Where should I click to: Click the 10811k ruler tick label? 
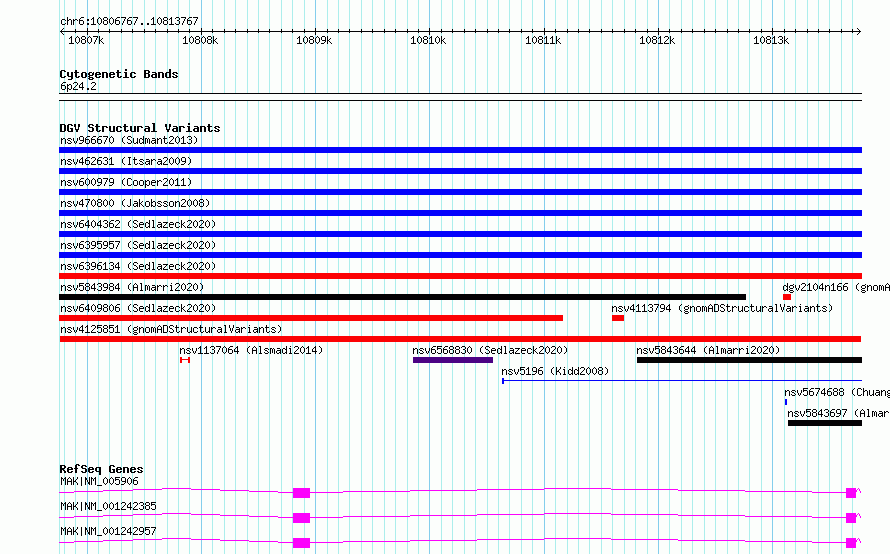point(543,40)
